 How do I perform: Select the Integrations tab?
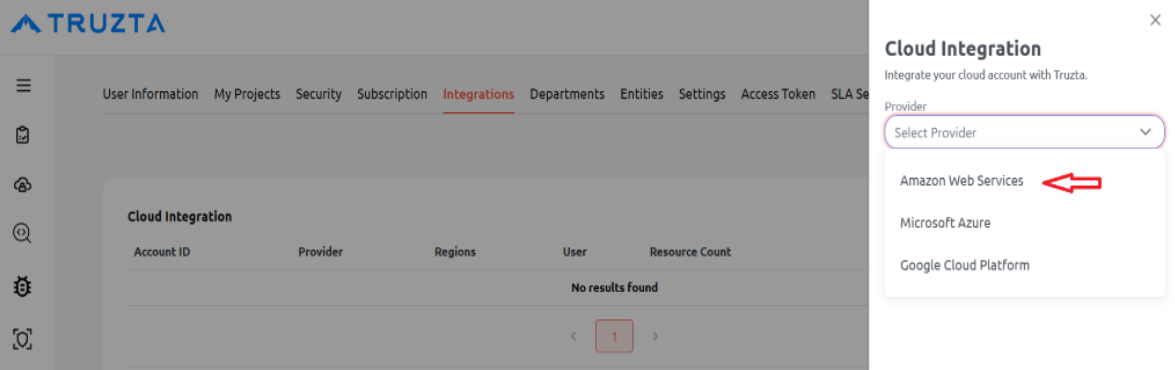[x=479, y=94]
